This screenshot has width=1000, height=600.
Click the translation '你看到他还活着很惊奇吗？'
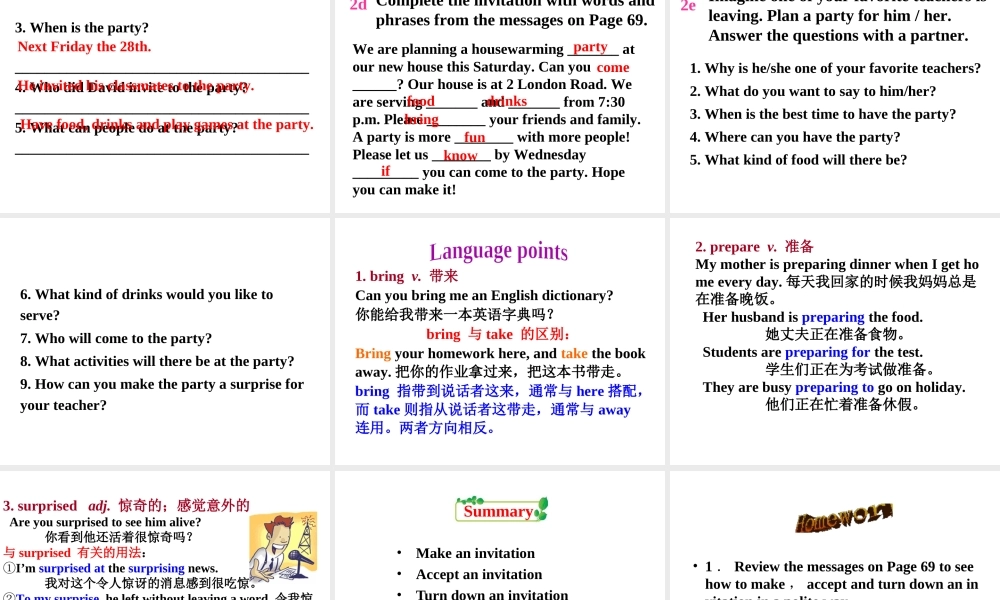(x=119, y=538)
